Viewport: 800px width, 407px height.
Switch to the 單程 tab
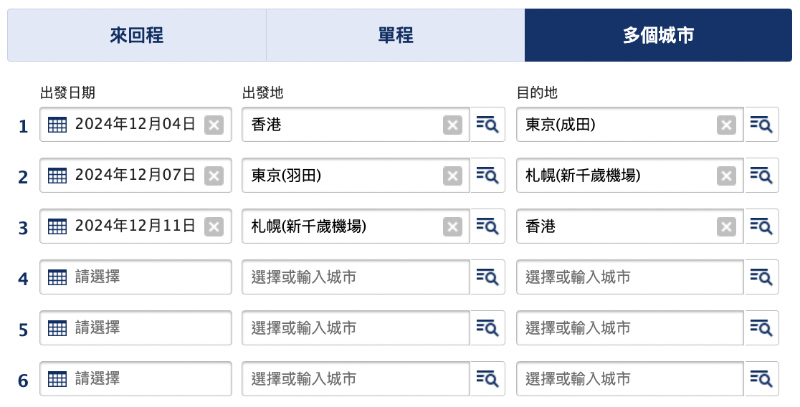click(x=395, y=35)
